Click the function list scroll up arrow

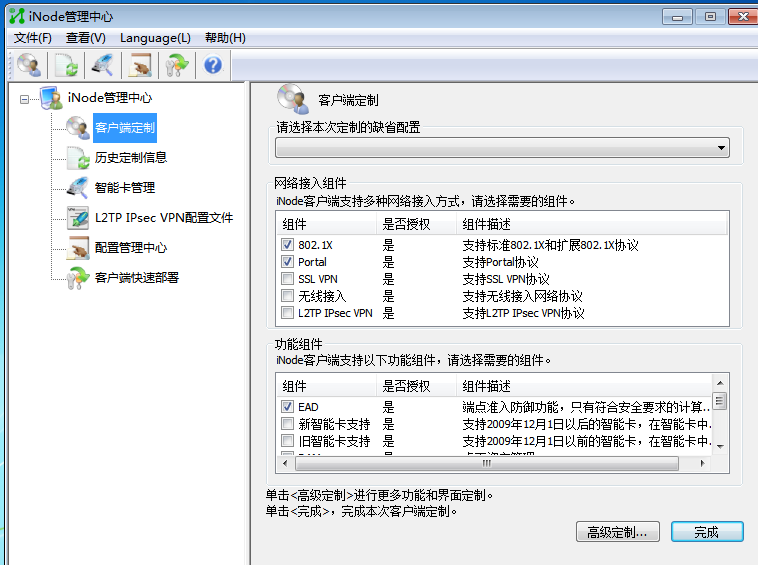click(x=720, y=383)
